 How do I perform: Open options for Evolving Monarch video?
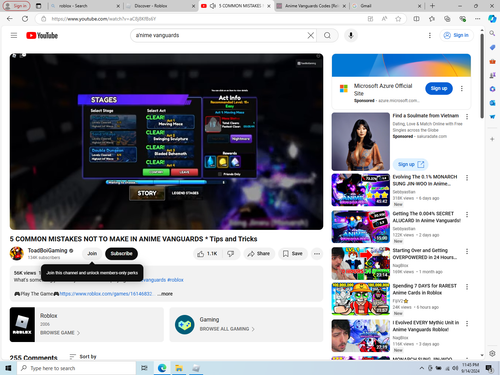(x=467, y=178)
